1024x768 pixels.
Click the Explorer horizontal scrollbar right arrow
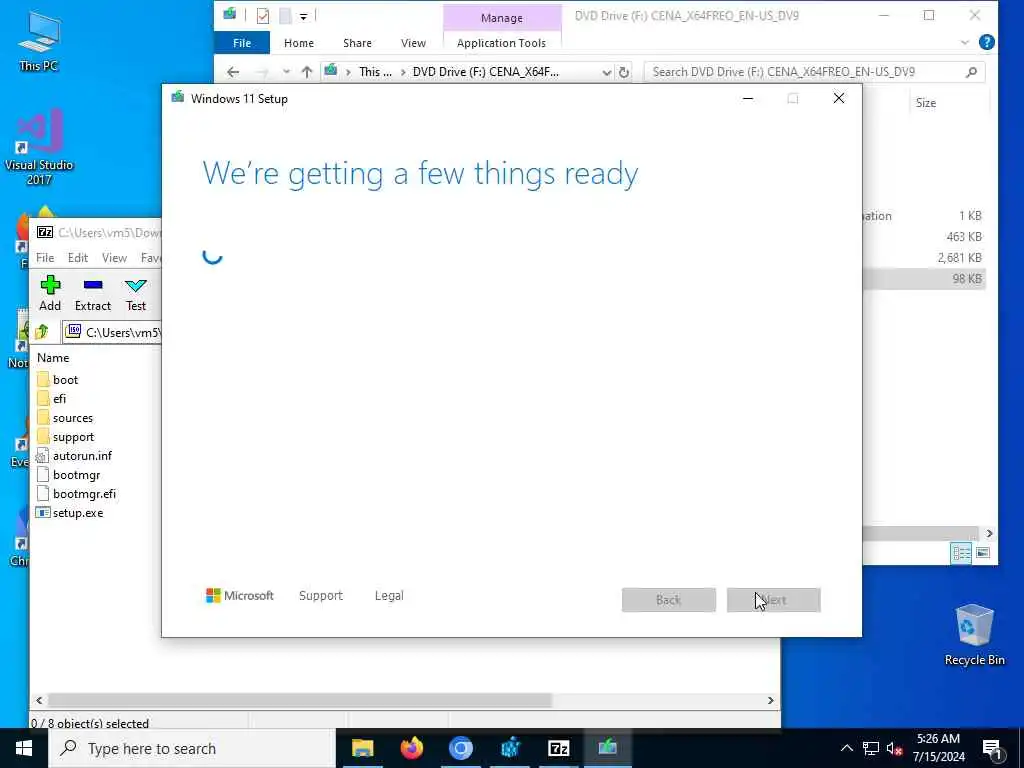[989, 534]
